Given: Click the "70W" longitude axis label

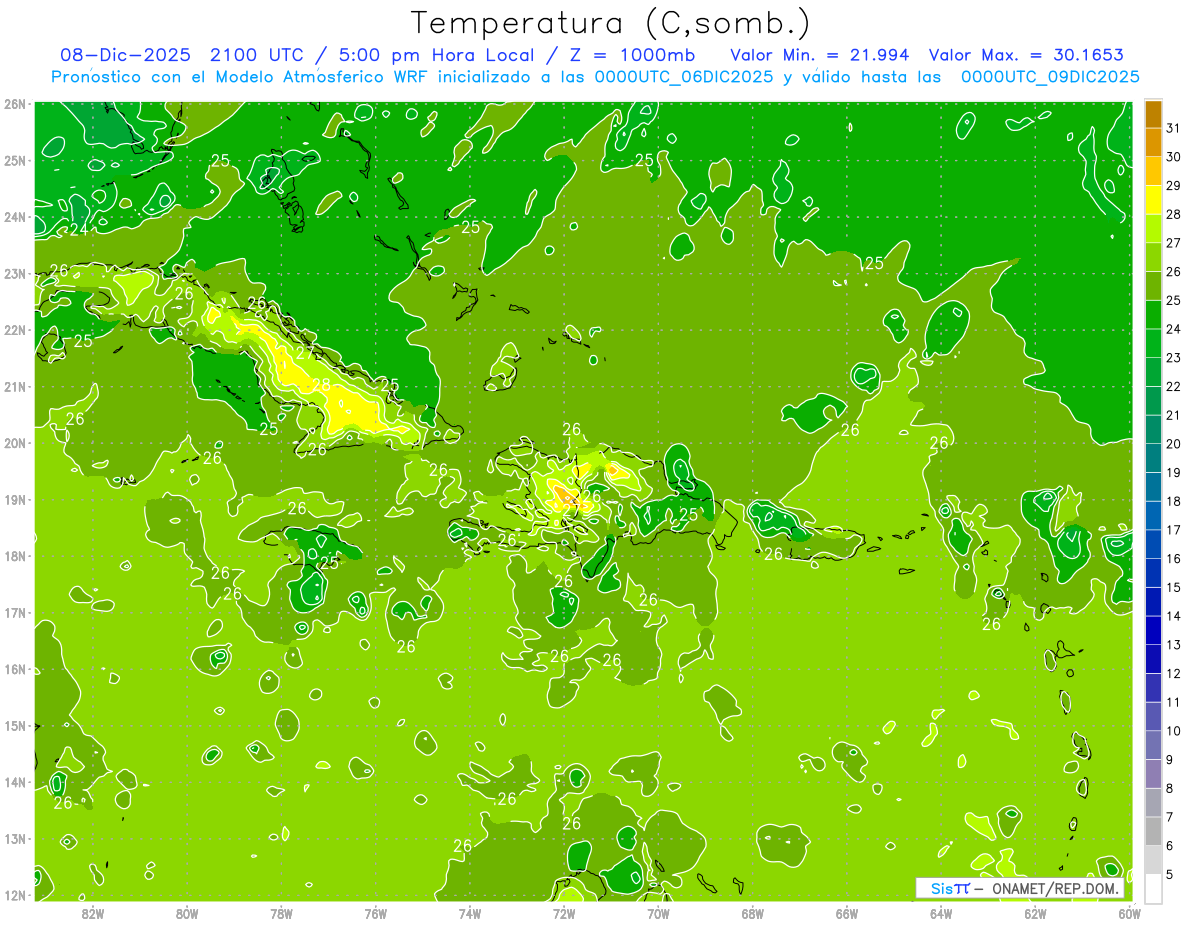Looking at the screenshot, I should [x=658, y=913].
